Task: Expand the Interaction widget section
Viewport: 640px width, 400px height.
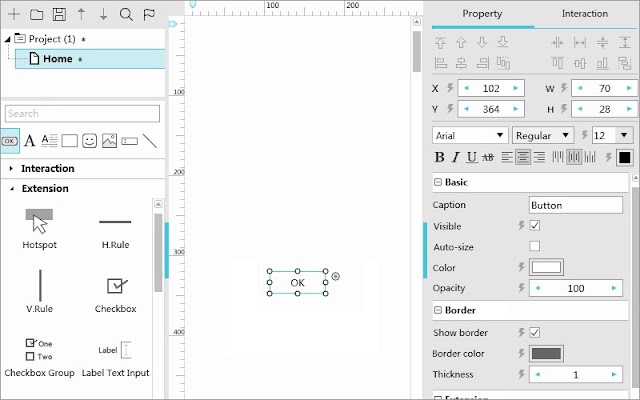Action: click(11, 168)
